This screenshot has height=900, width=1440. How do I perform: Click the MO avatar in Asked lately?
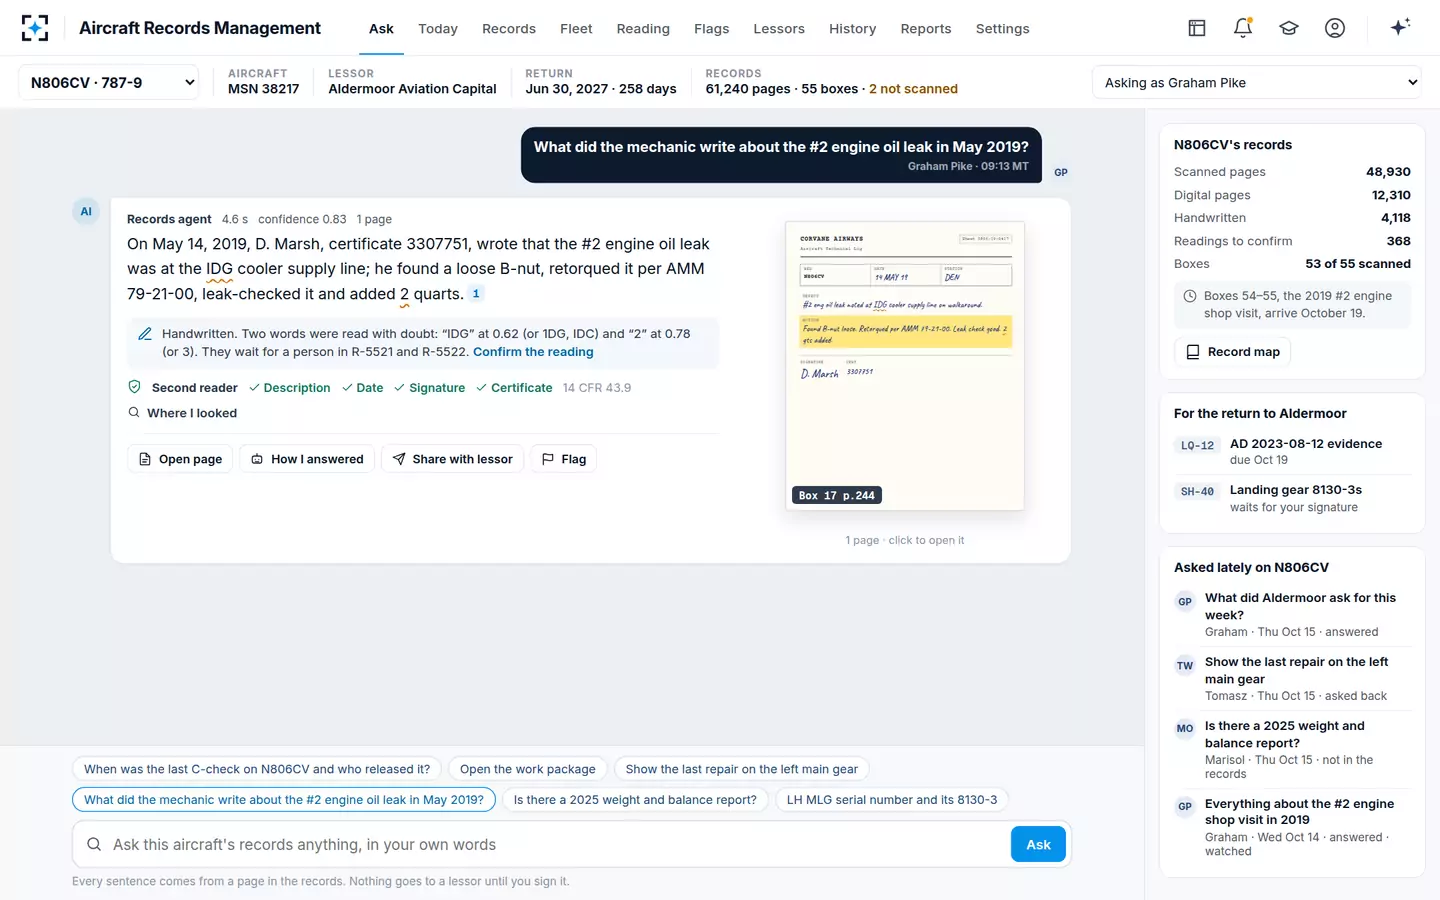coord(1185,729)
